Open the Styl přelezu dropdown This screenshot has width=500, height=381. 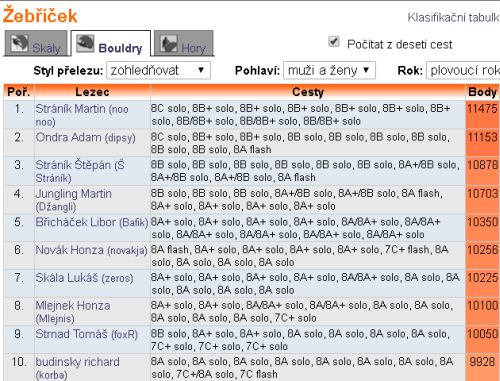[158, 70]
